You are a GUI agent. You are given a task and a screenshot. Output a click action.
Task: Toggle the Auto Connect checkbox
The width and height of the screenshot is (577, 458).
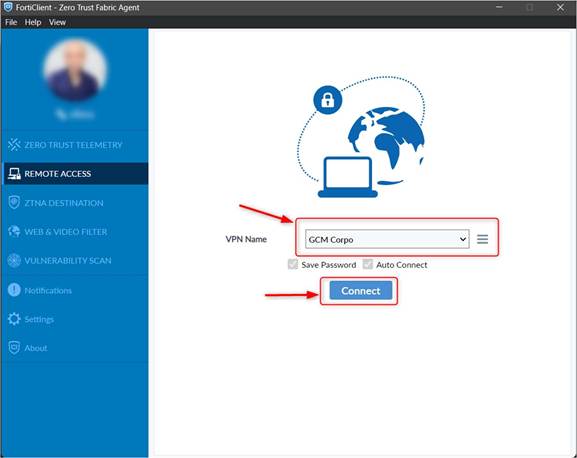tap(367, 264)
